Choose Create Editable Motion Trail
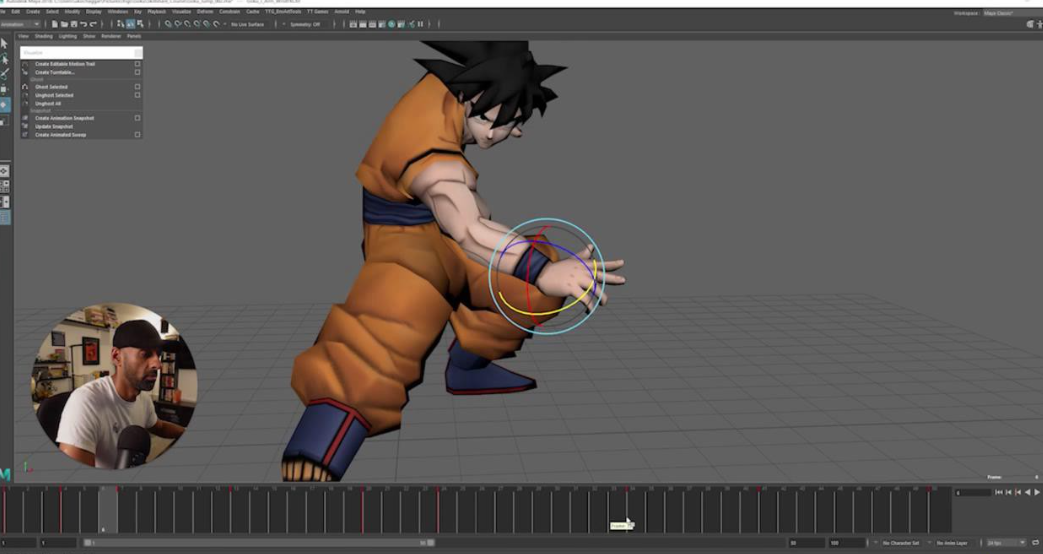Viewport: 1043px width, 554px height. point(65,64)
